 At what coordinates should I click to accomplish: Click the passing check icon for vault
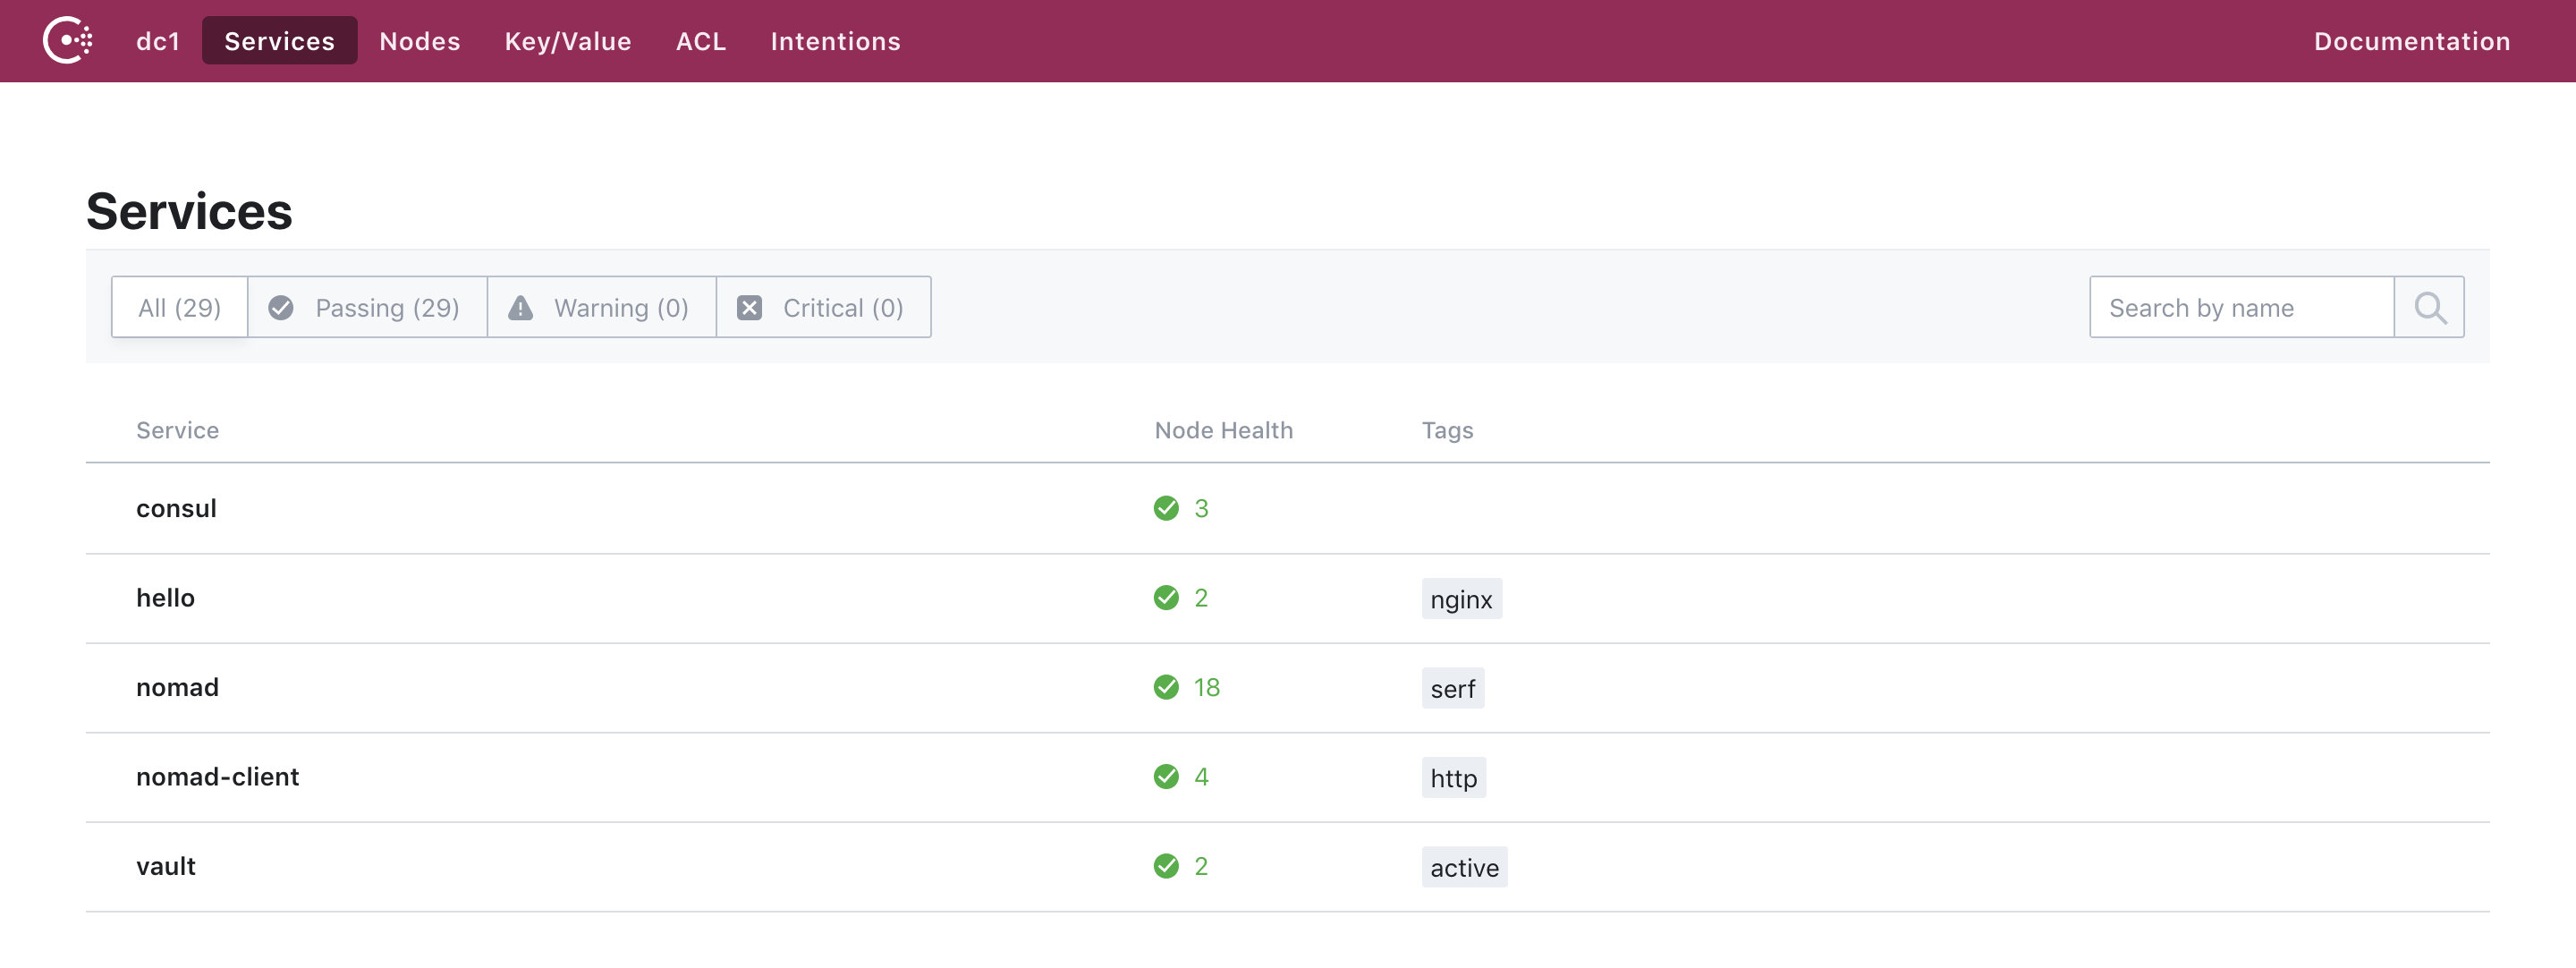(1166, 866)
